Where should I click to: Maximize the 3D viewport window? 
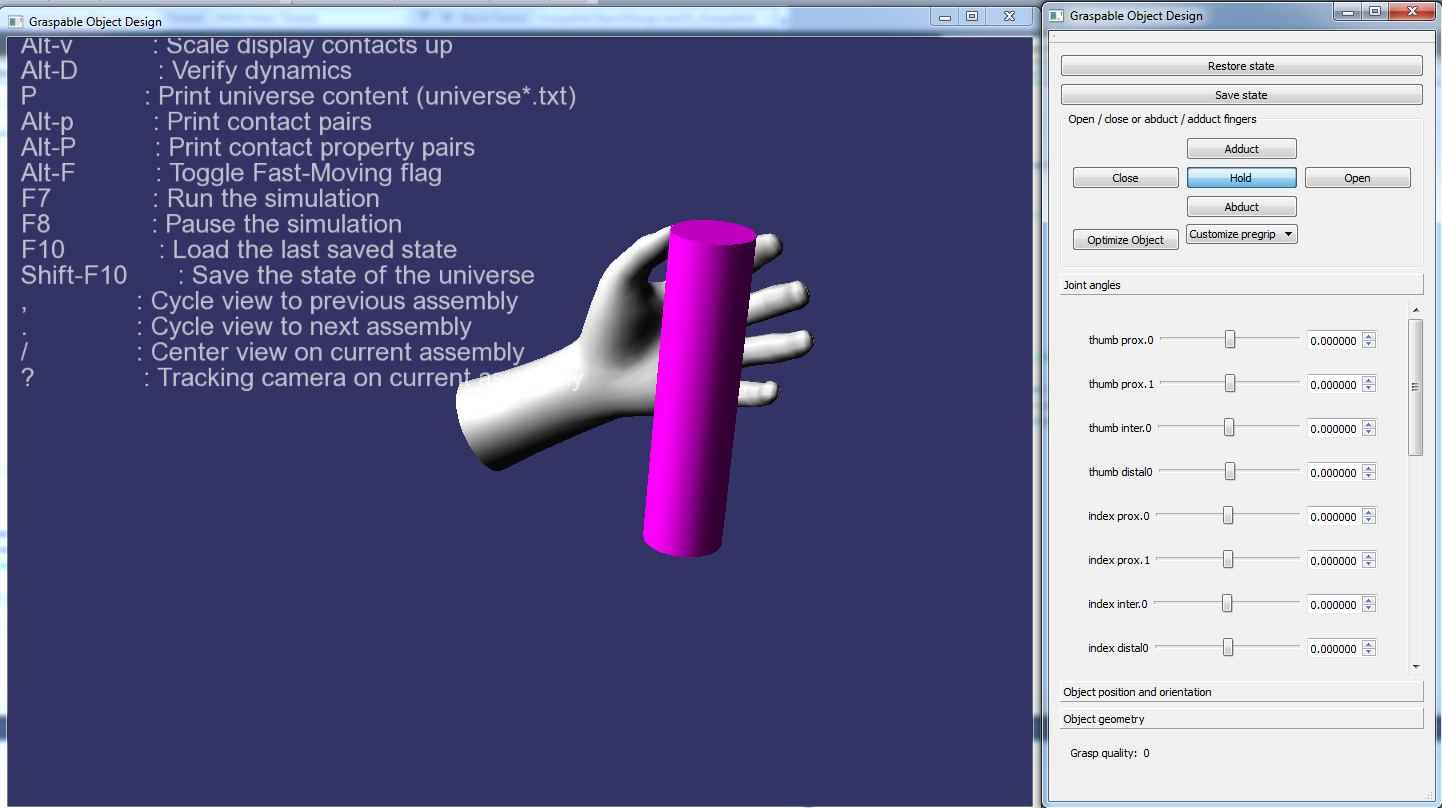coord(971,17)
